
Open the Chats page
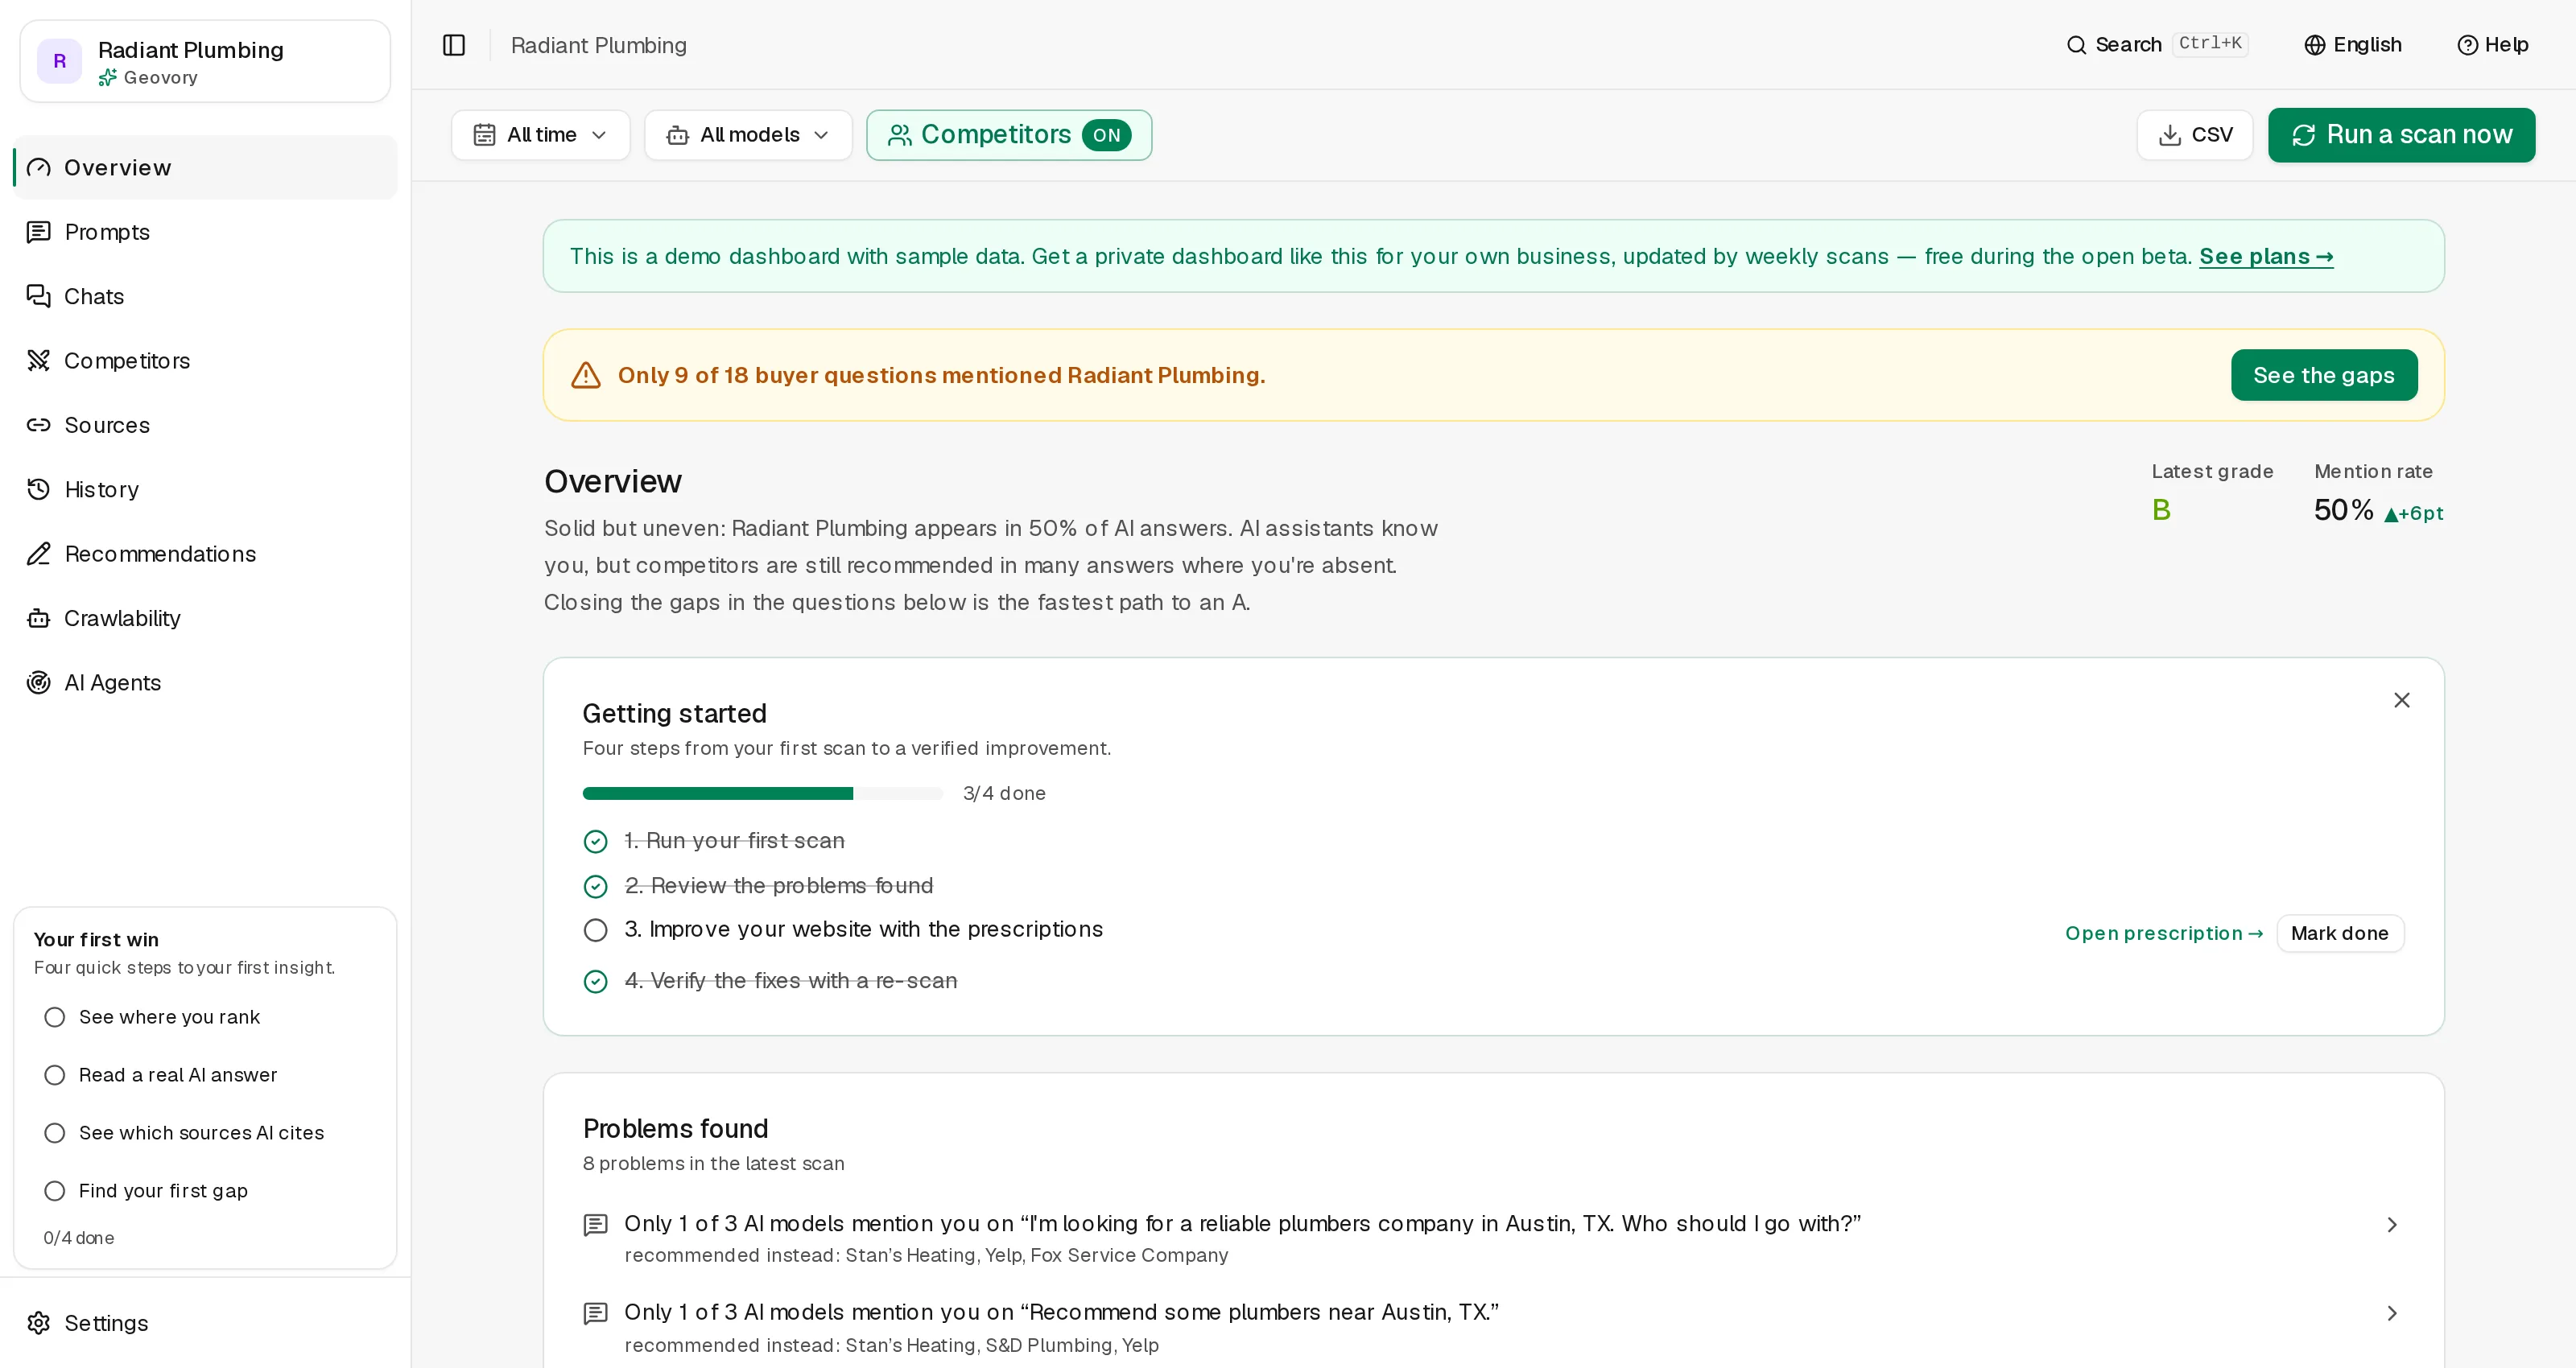205,296
